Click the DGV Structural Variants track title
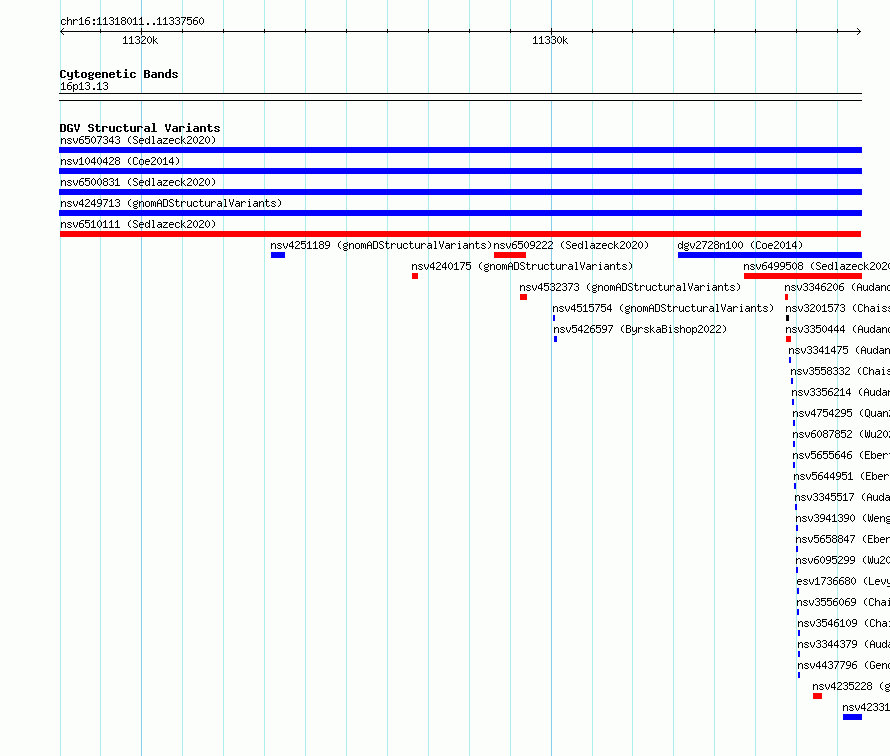The image size is (890, 756). pos(140,128)
